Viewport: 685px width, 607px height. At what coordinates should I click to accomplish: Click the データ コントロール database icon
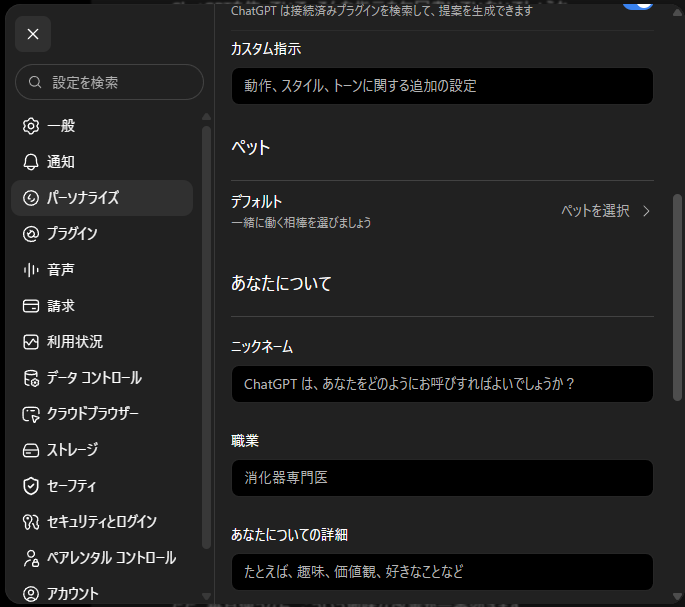coord(31,378)
